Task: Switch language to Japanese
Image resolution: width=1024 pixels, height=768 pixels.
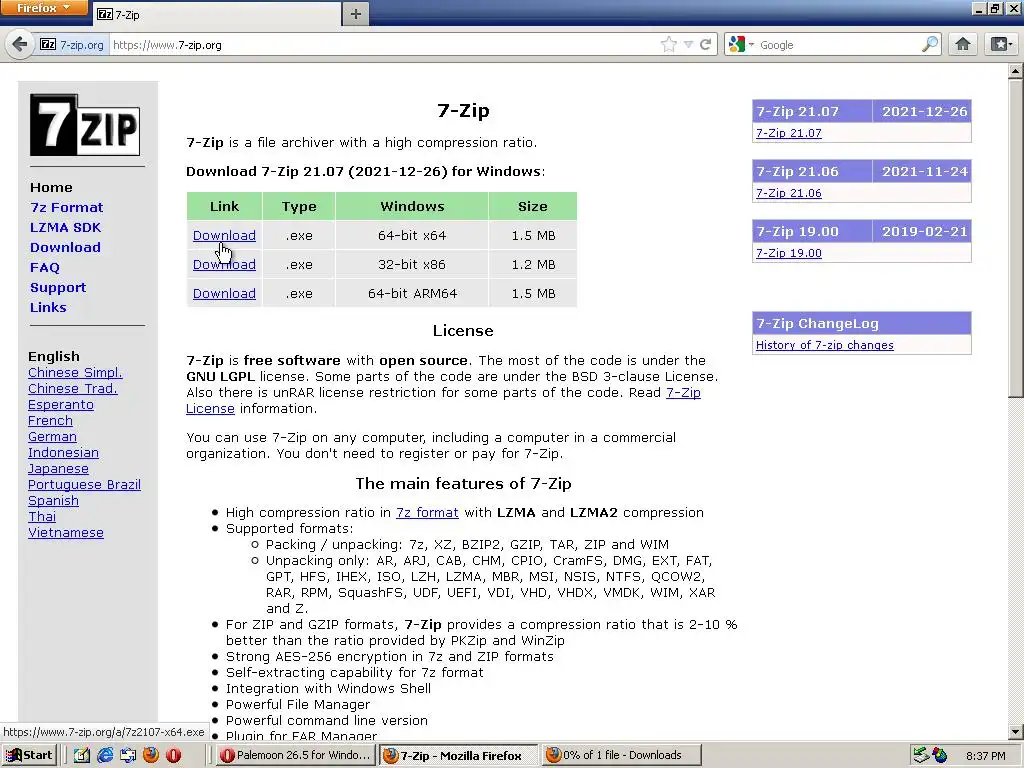Action: tap(58, 469)
